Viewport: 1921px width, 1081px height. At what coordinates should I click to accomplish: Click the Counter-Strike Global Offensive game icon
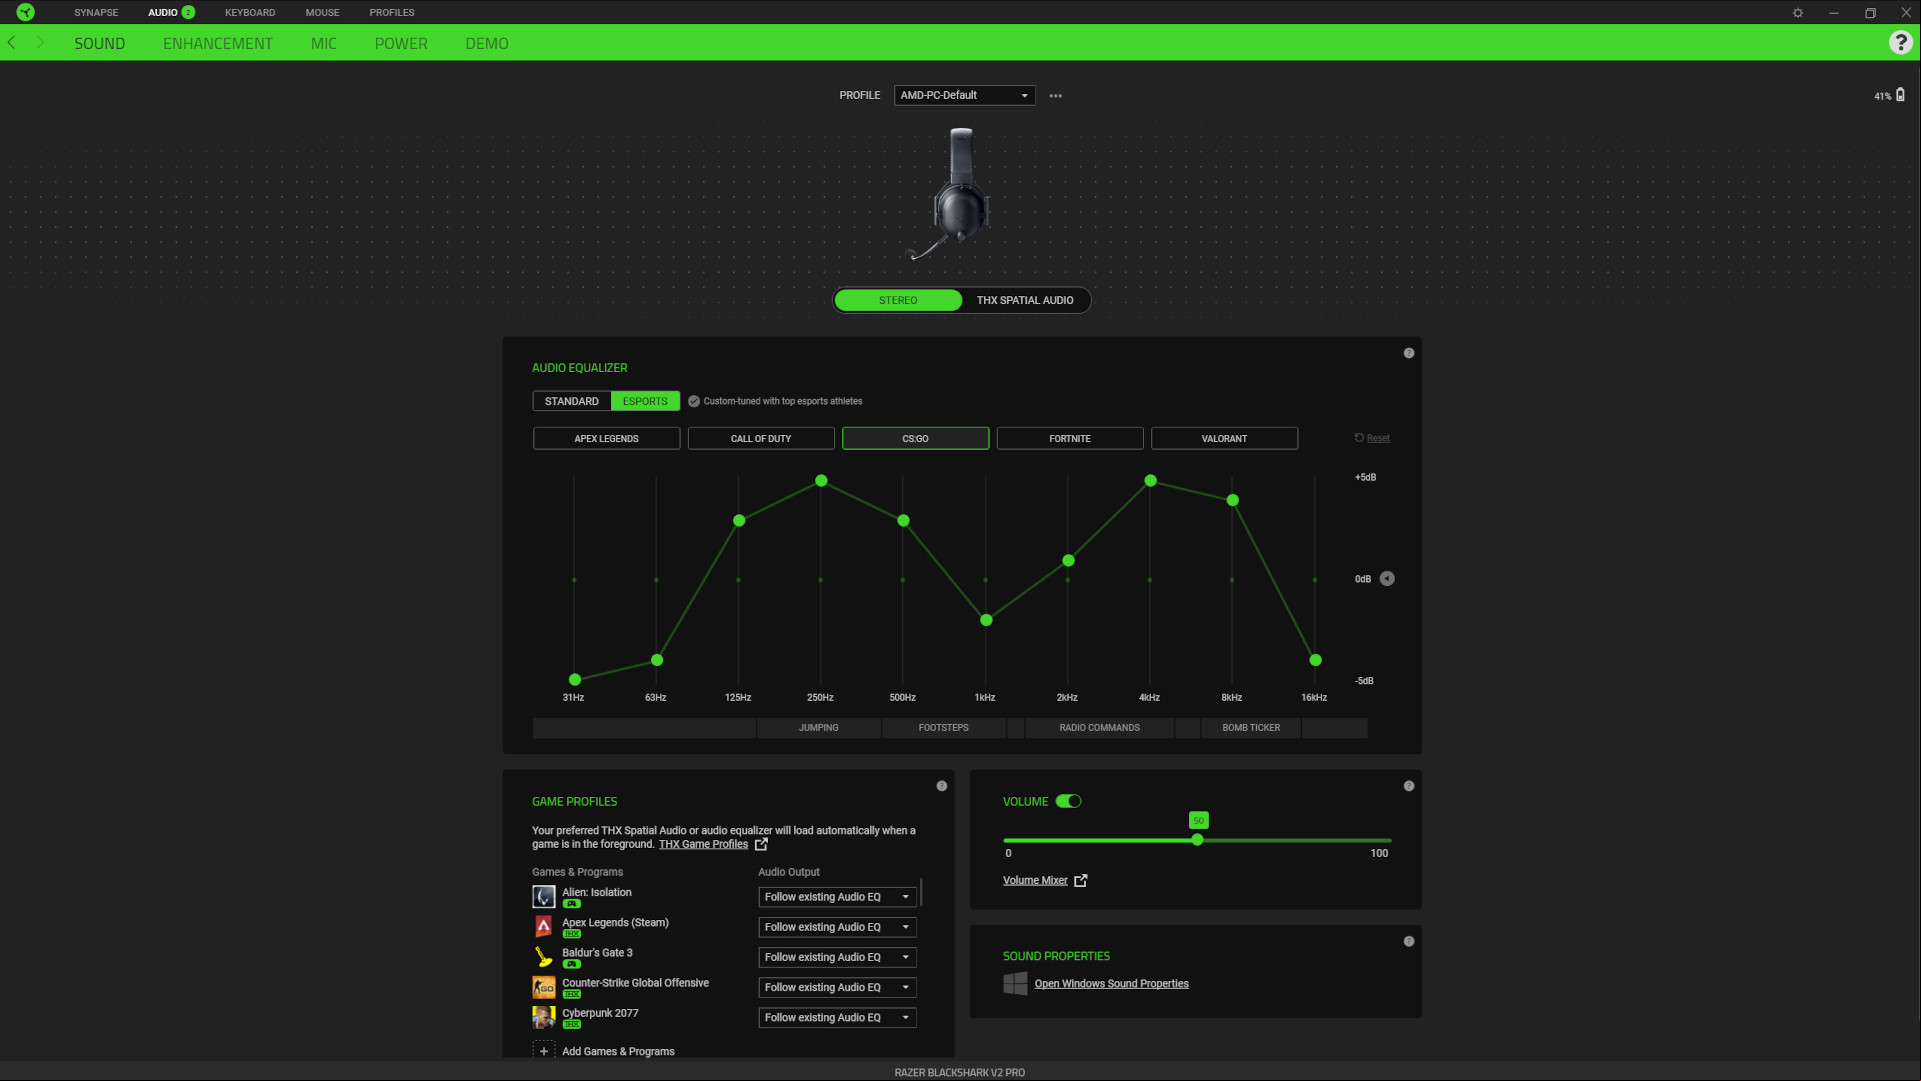point(543,987)
